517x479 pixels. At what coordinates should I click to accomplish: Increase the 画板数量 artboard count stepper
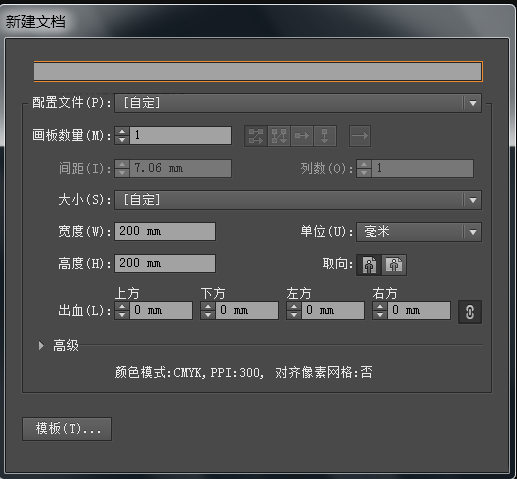pos(122,131)
